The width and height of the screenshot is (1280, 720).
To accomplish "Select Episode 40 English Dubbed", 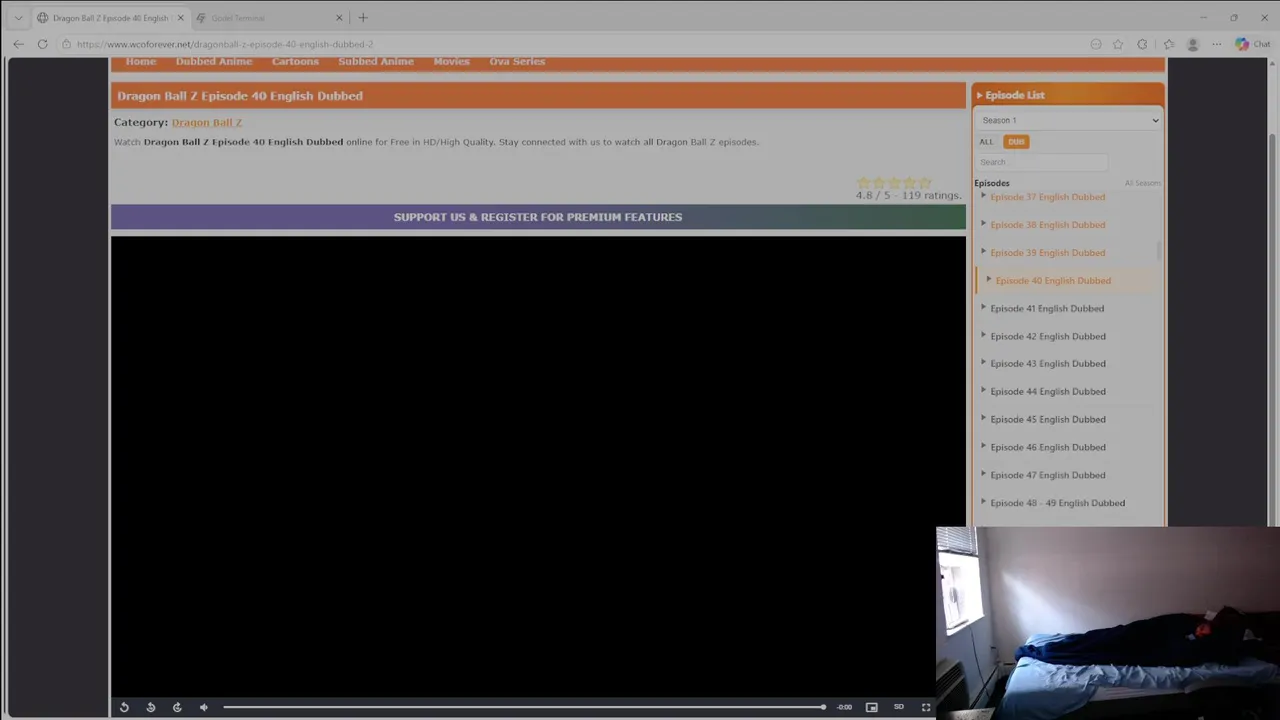I will click(x=1053, y=281).
